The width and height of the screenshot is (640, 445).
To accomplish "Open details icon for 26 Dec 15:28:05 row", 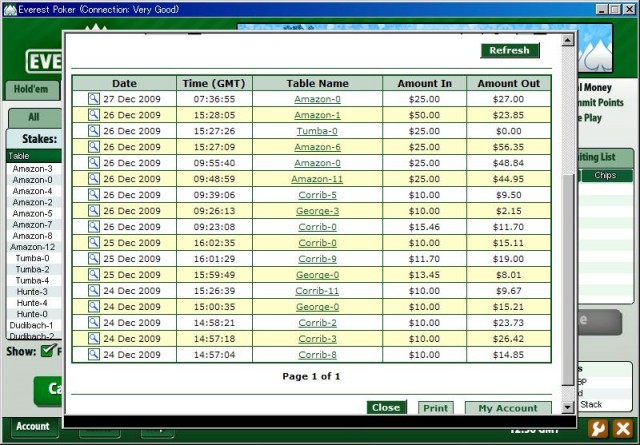I will point(93,115).
